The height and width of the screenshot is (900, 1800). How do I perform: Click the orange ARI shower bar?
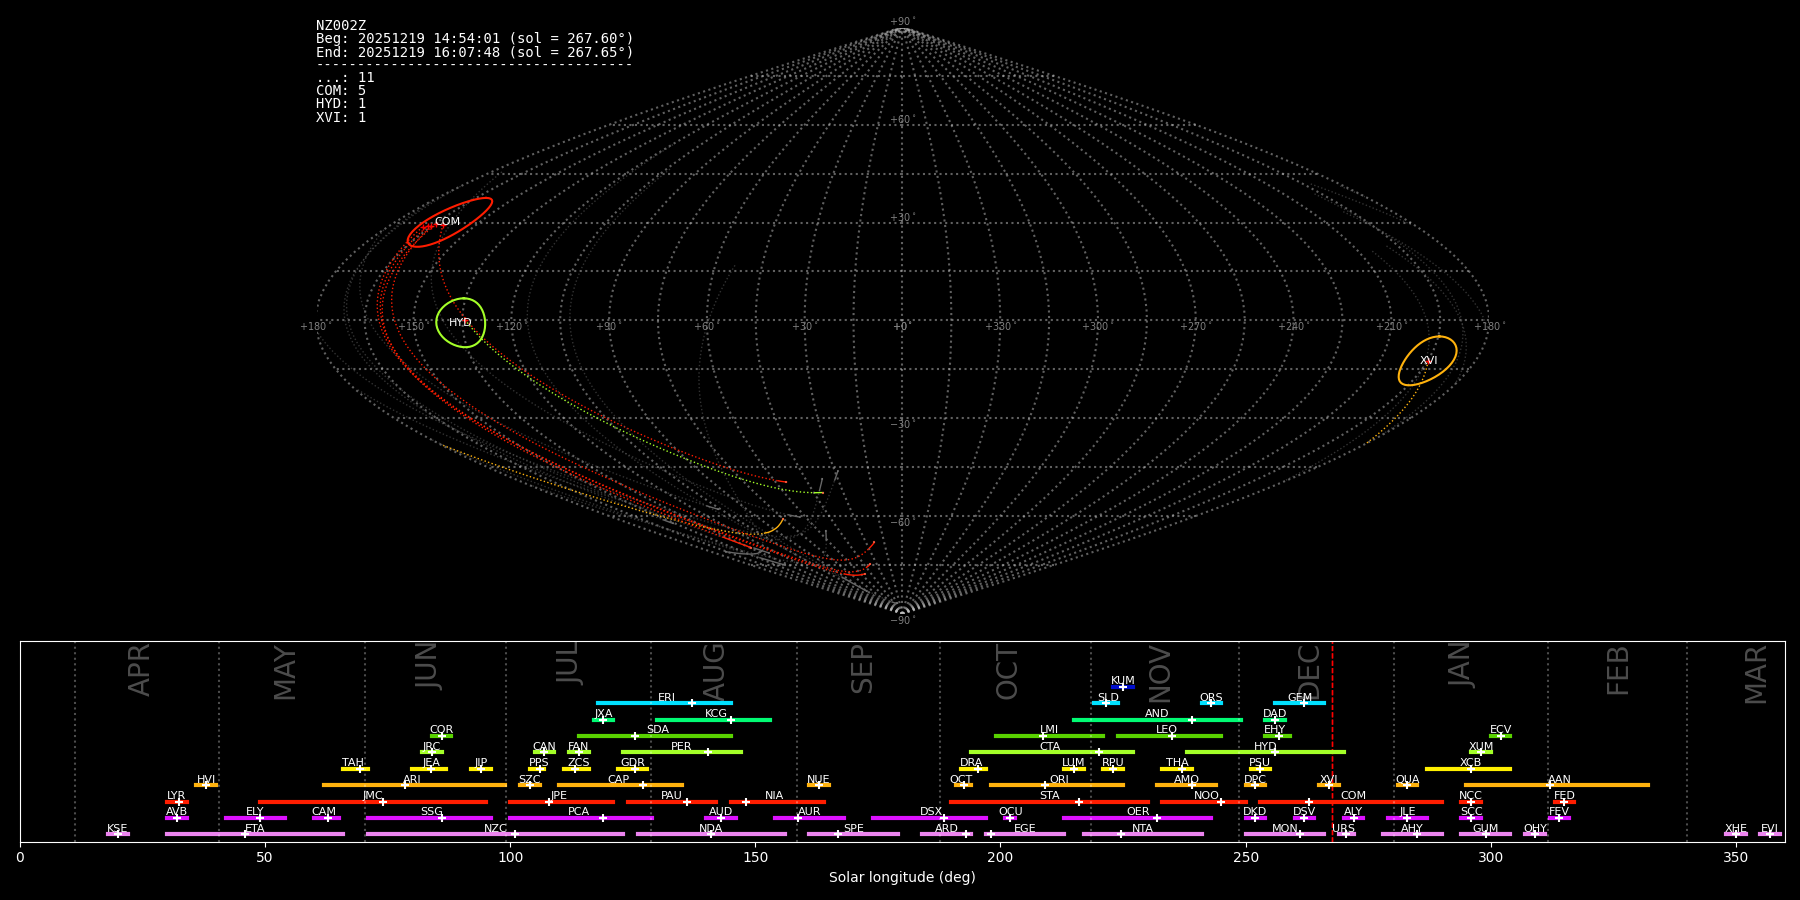[x=414, y=785]
